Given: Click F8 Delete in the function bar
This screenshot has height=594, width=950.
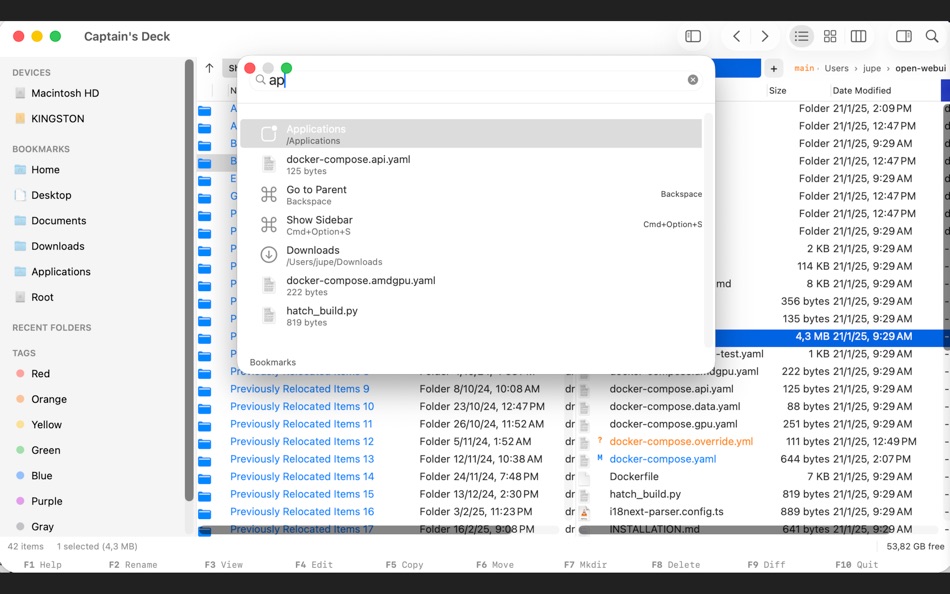Looking at the screenshot, I should tap(676, 565).
